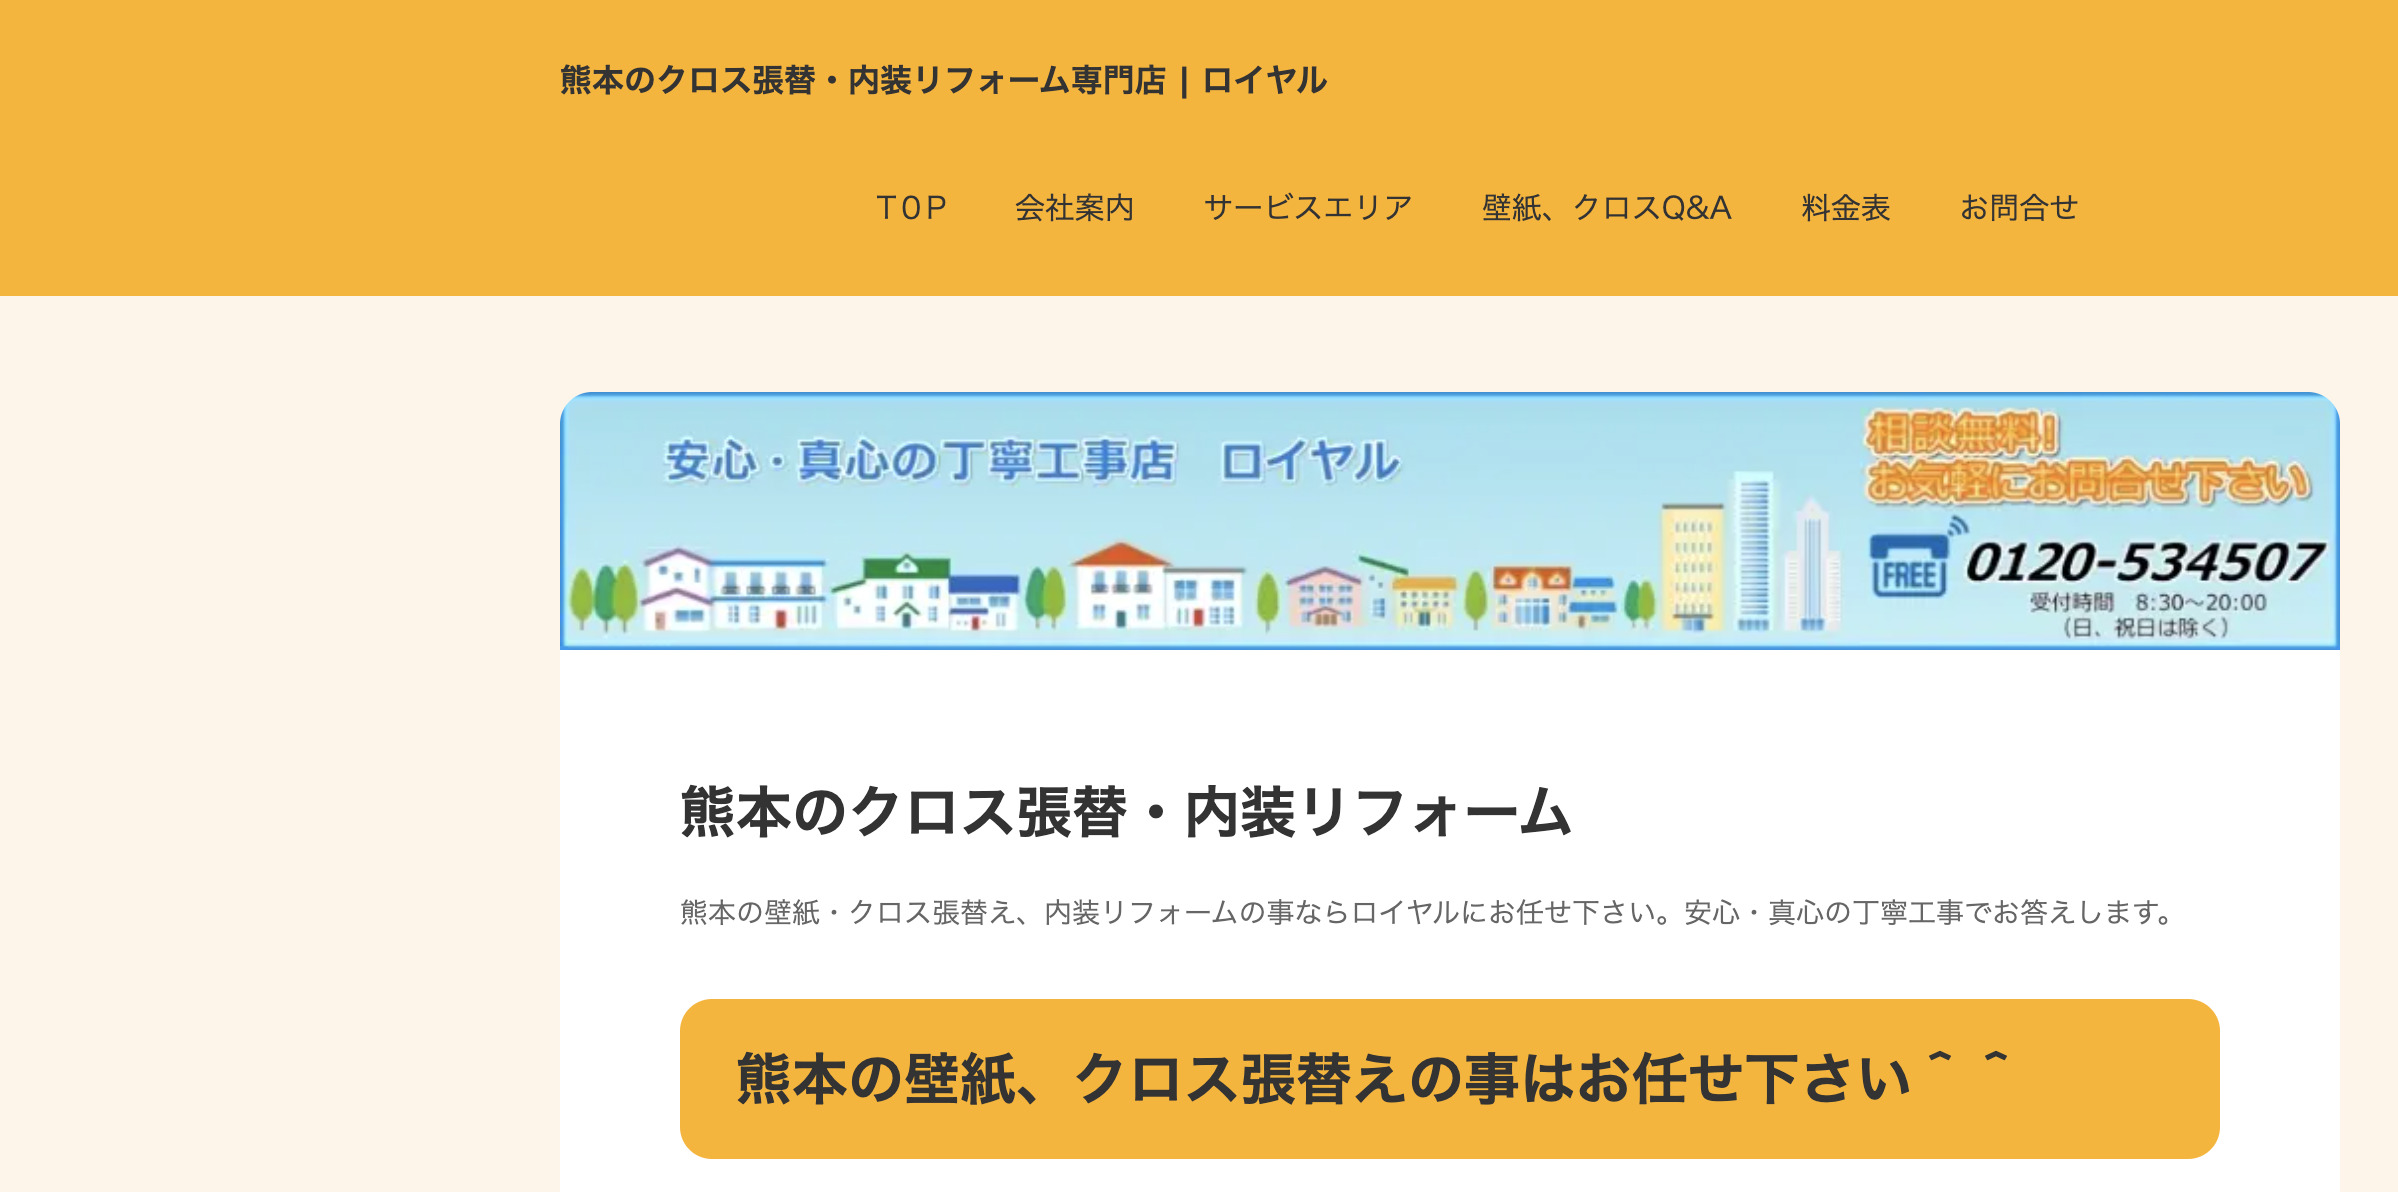Click the phone number 0120-534507

point(2143,562)
